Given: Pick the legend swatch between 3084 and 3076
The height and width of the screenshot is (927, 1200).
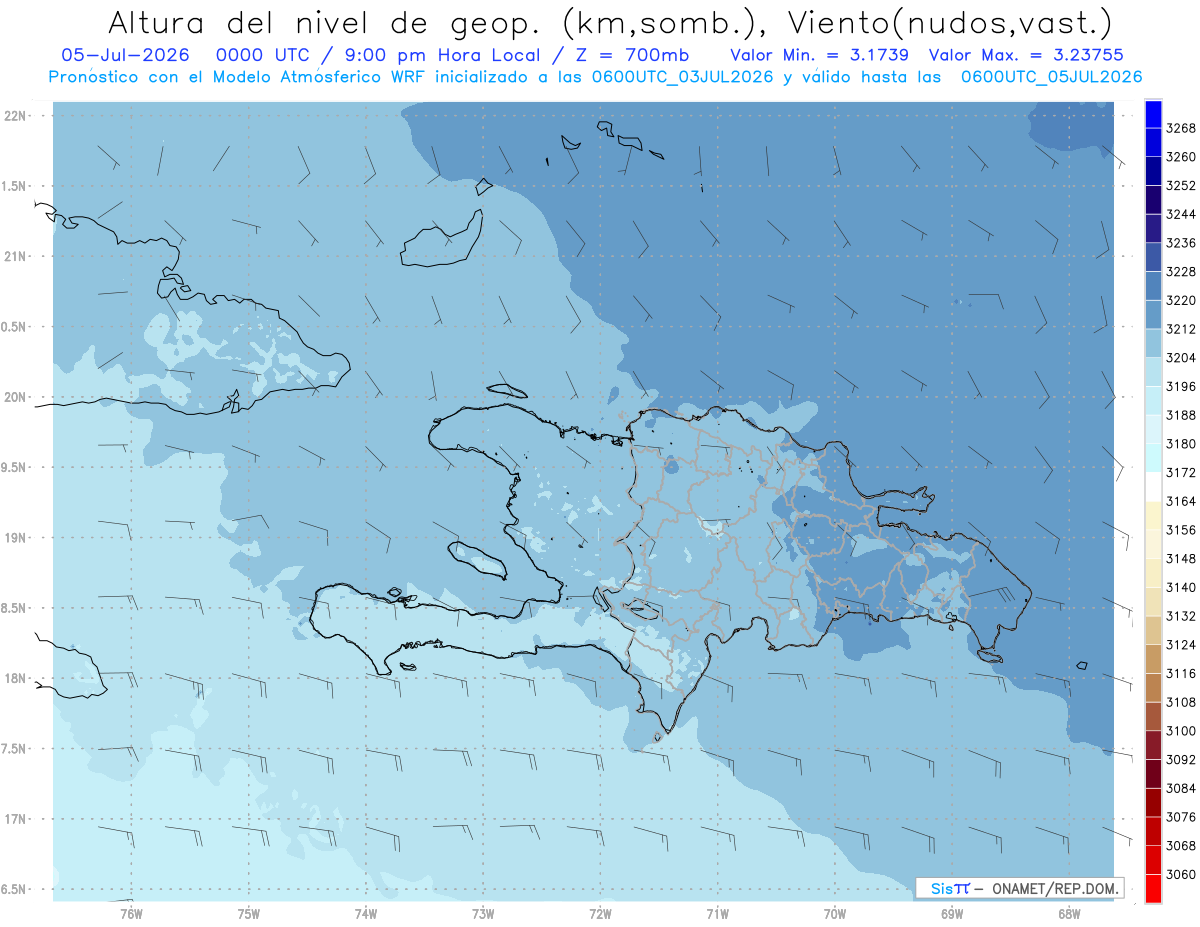Looking at the screenshot, I should (x=1153, y=802).
